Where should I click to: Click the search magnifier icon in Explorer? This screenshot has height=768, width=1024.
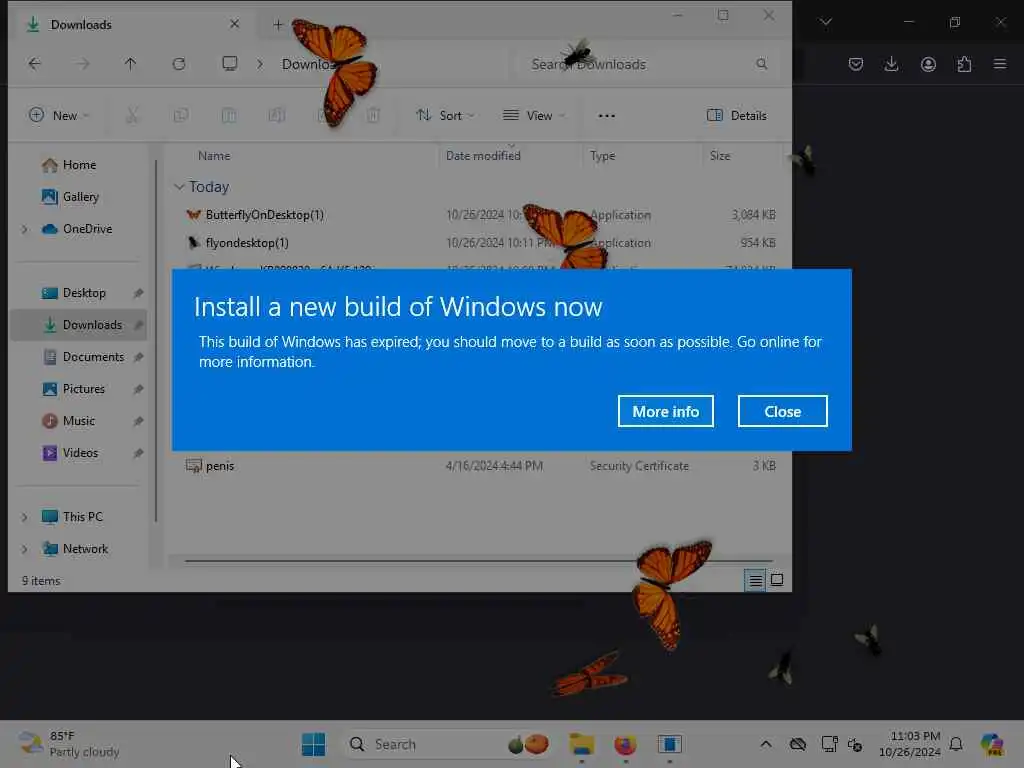(x=761, y=64)
